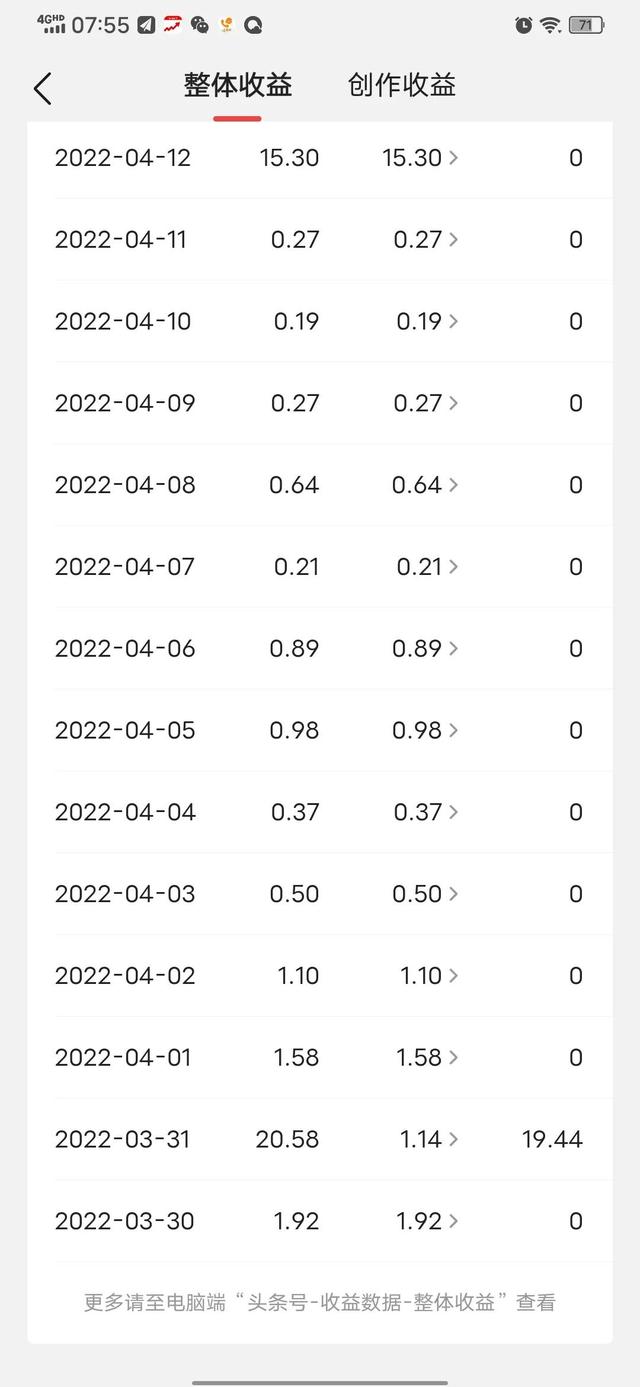Tap the 19.44 amount on 2022-03-31
Screen dimensions: 640x1387
[551, 1139]
